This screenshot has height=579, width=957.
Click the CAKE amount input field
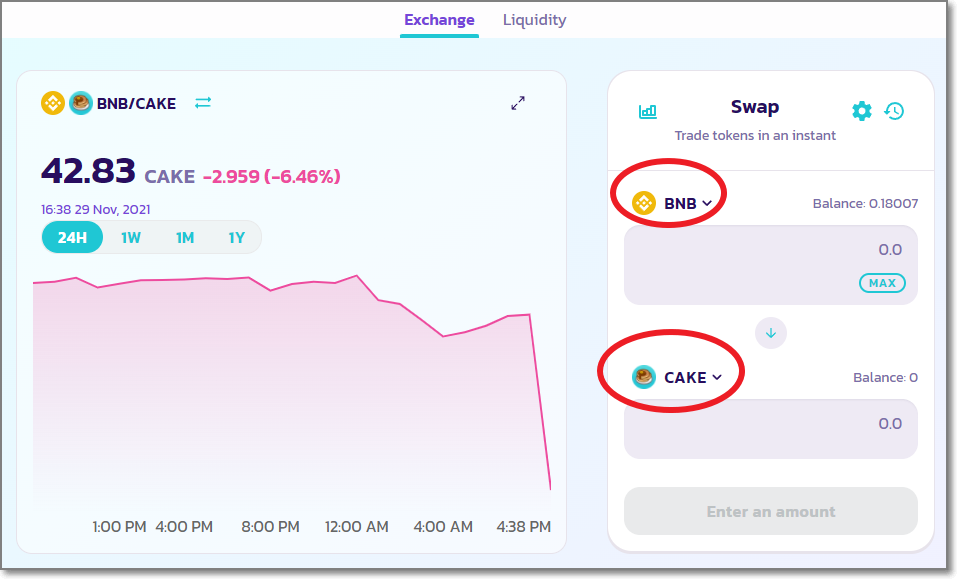[771, 429]
